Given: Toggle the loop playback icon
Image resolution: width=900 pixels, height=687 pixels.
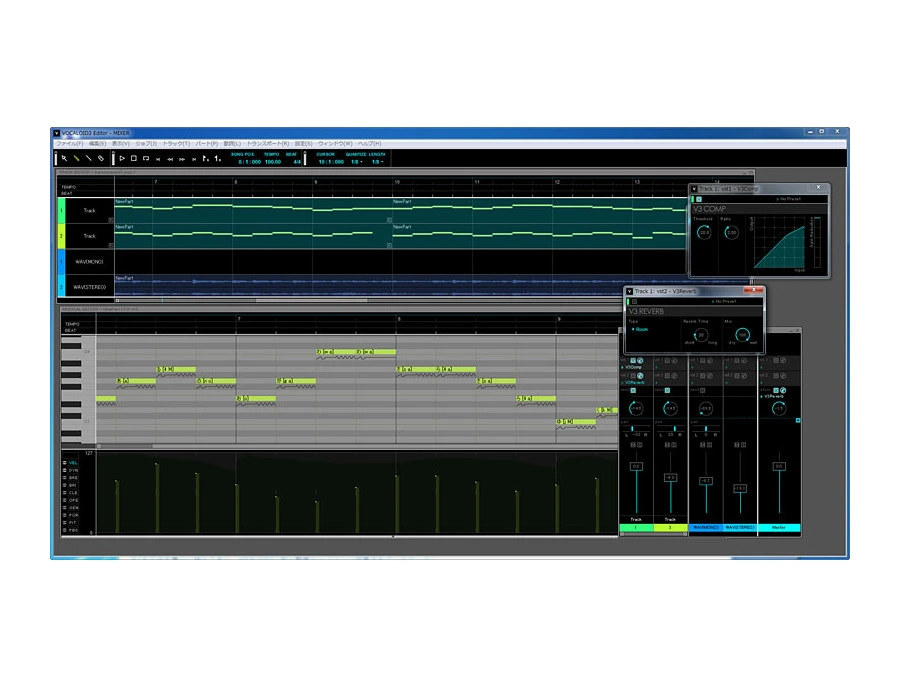Looking at the screenshot, I should click(x=146, y=158).
